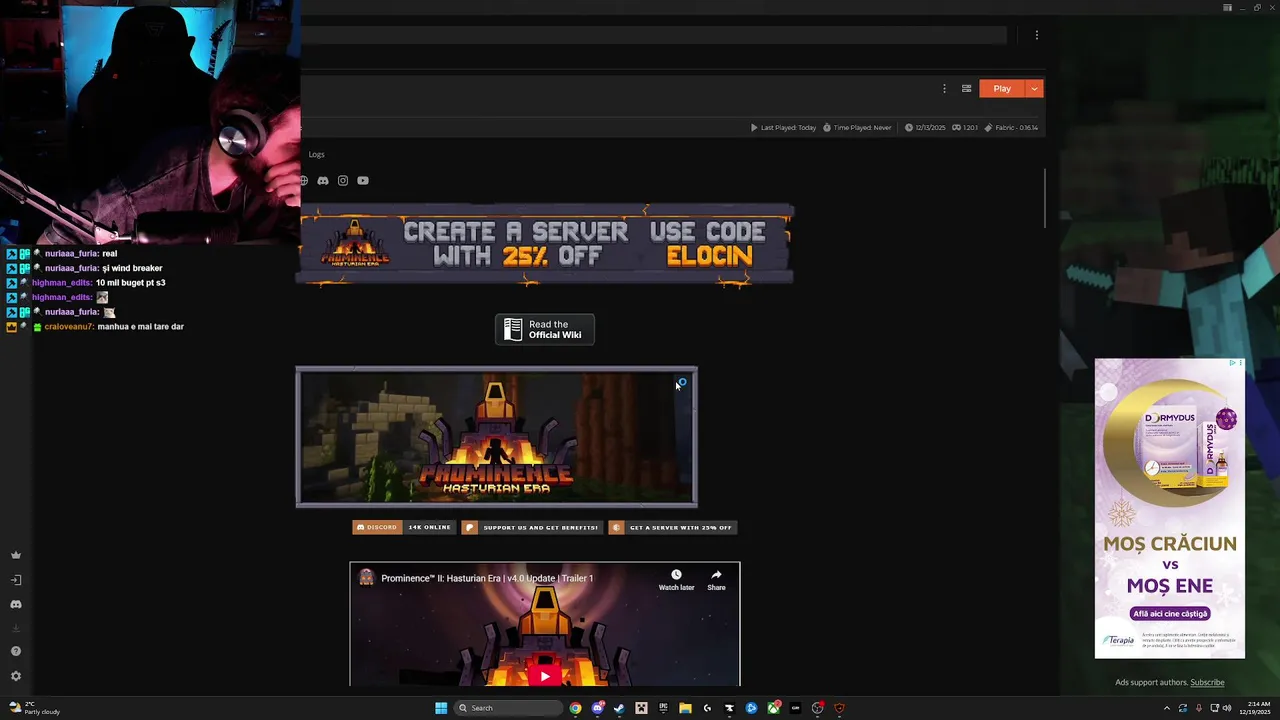The height and width of the screenshot is (720, 1280).
Task: Open the settings gear in sidebar
Action: [x=16, y=676]
